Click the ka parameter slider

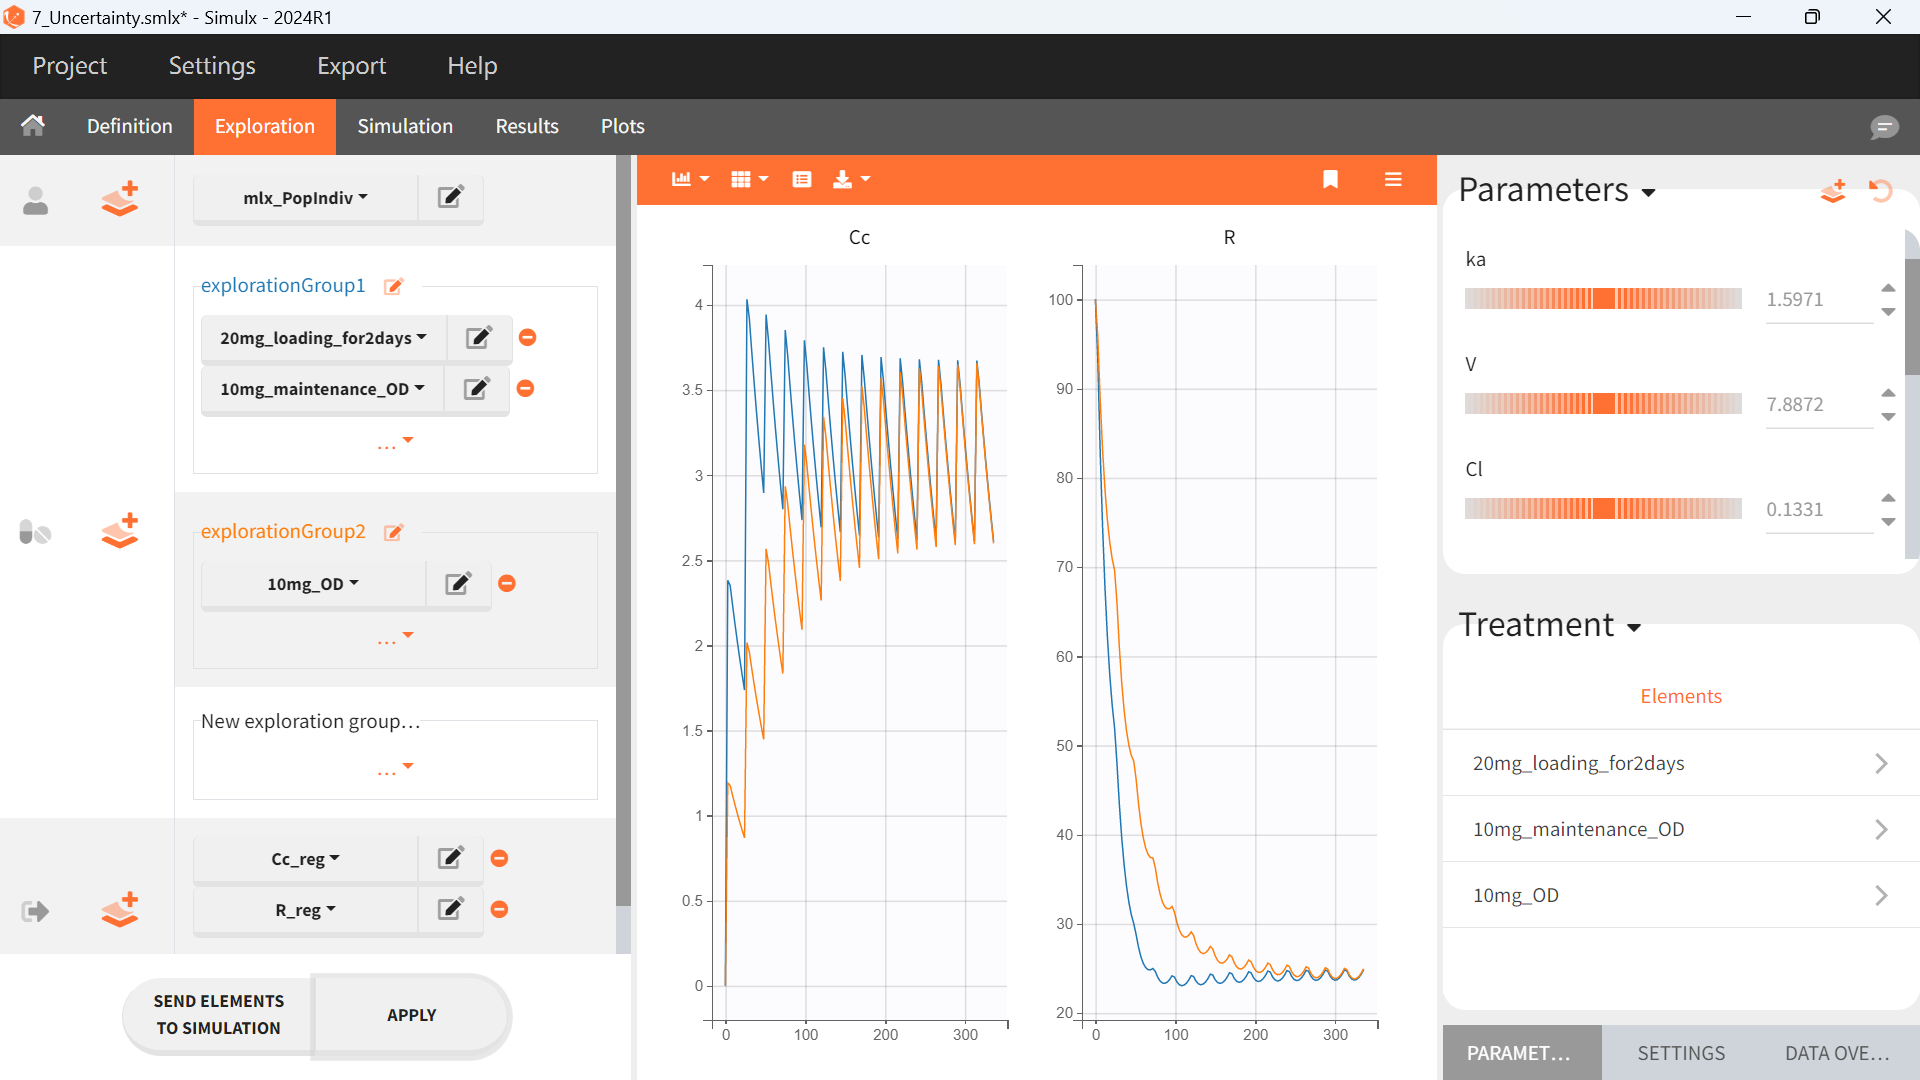1603,299
